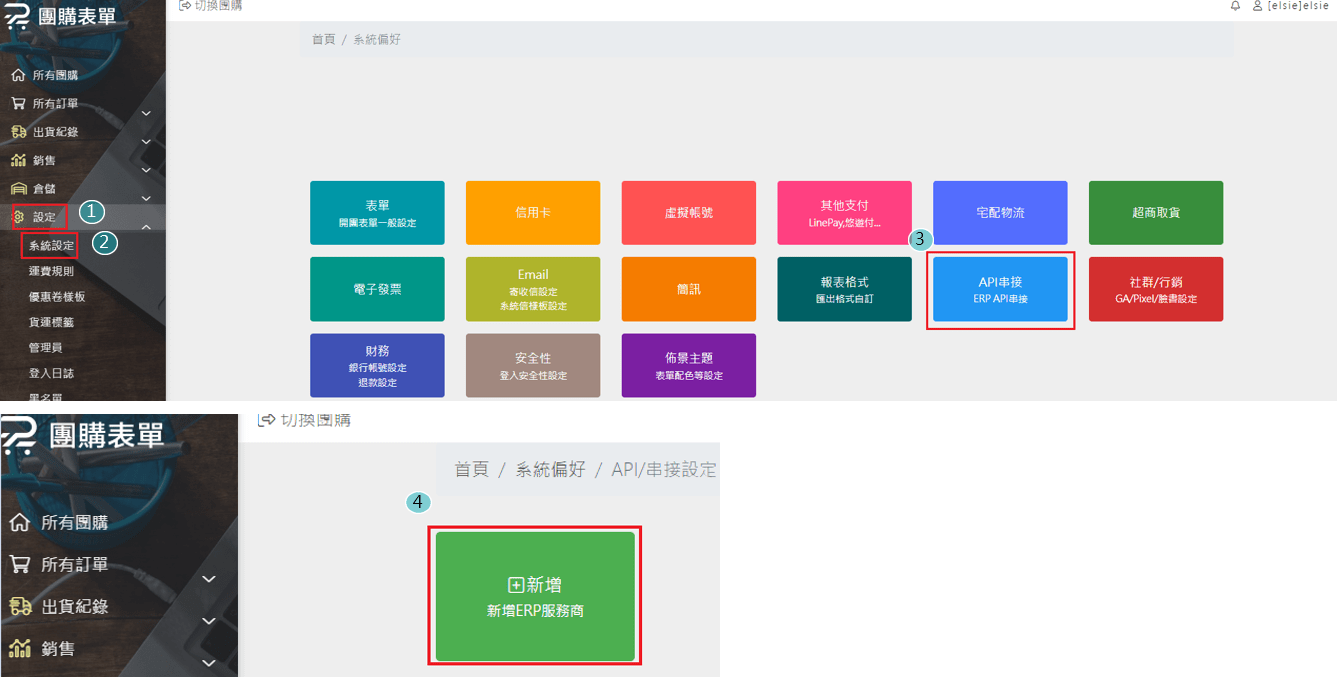Click the plus icon on the 新增 tile
The image size is (1337, 680).
tap(516, 585)
